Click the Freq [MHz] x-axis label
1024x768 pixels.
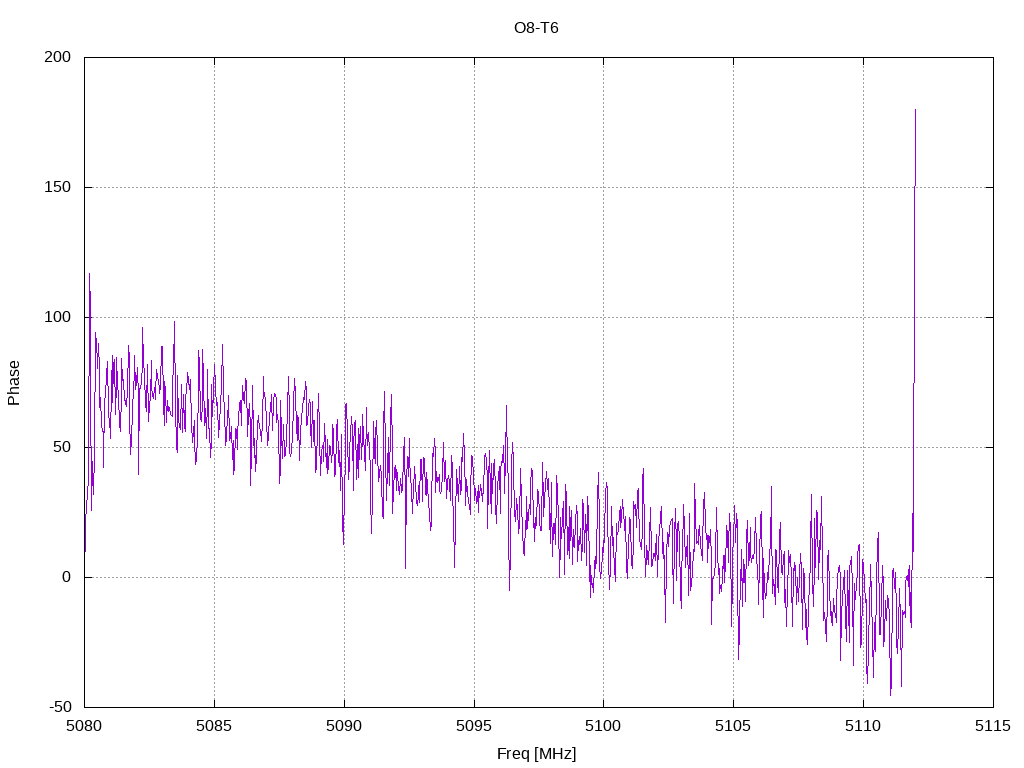pyautogui.click(x=536, y=754)
